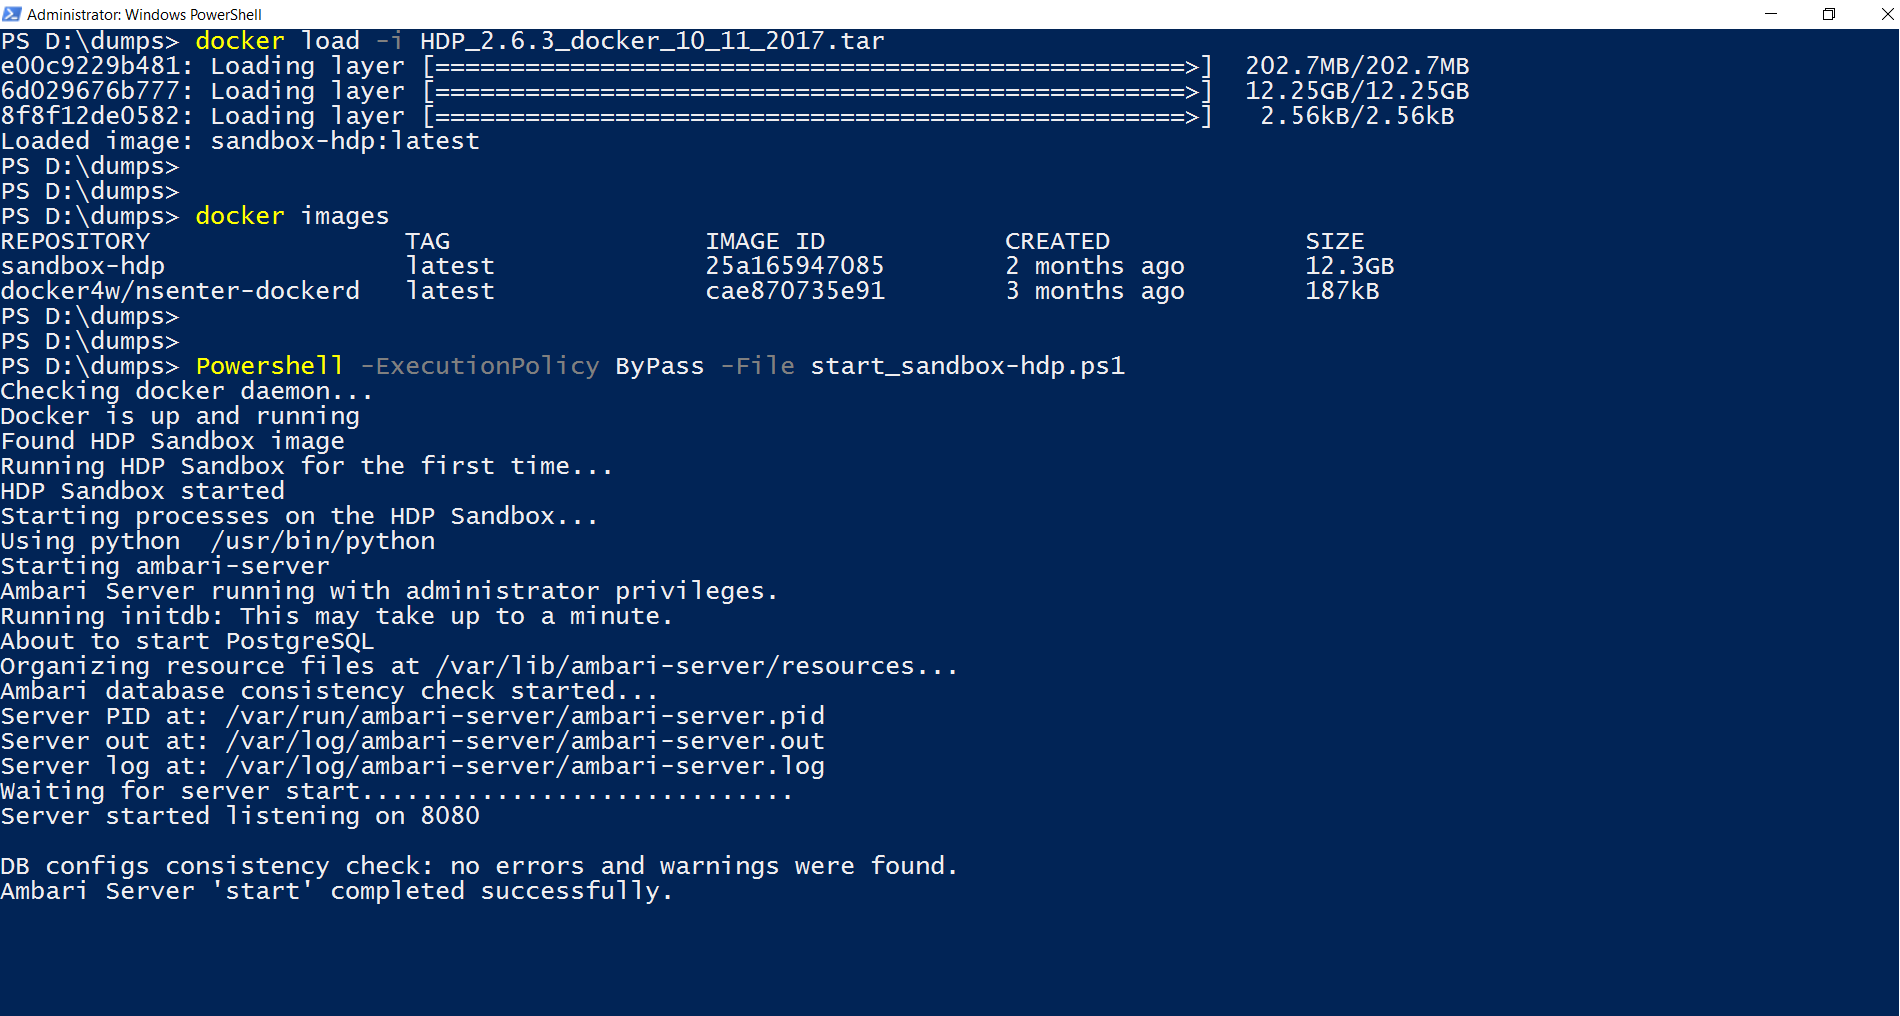This screenshot has width=1900, height=1016.
Task: Click 'Server started listening on 8080' line
Action: 240,816
